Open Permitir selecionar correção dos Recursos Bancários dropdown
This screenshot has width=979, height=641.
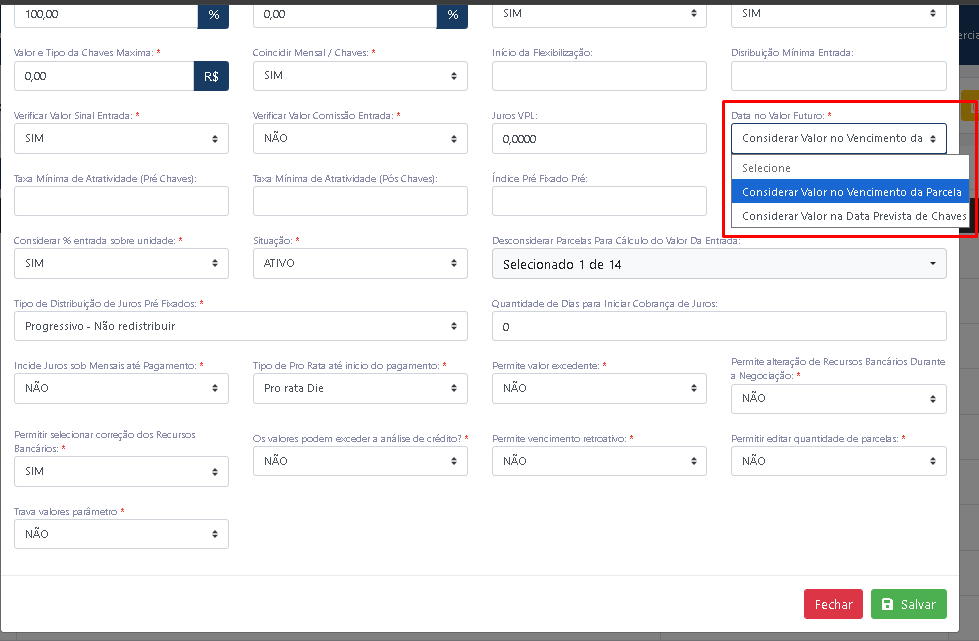point(121,471)
